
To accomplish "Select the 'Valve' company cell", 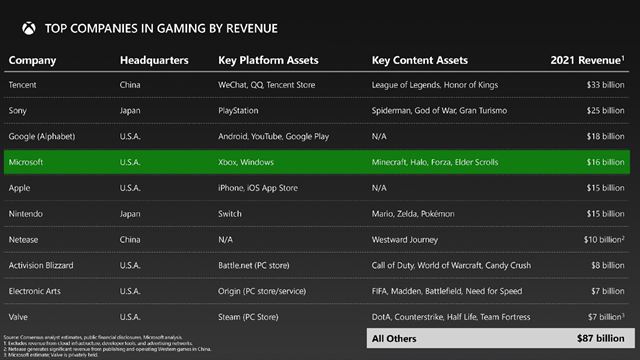I will (x=18, y=317).
